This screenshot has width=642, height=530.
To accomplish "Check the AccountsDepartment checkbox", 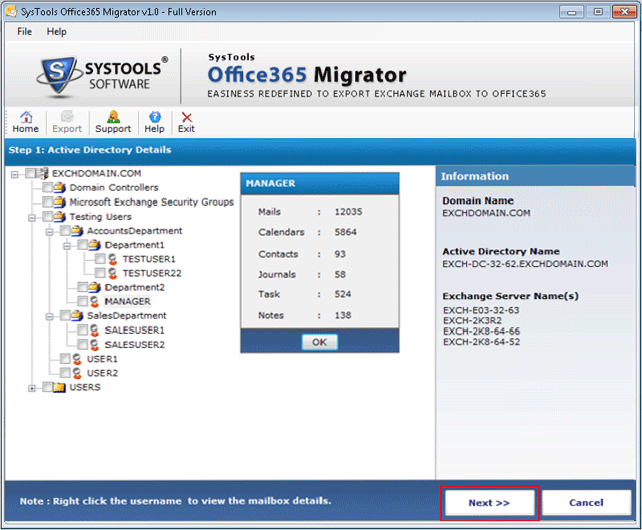I will click(65, 231).
